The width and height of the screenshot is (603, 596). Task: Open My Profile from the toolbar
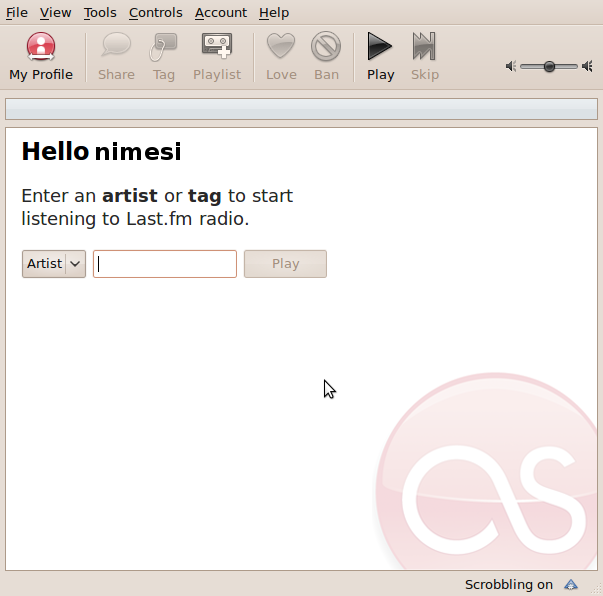pyautogui.click(x=41, y=57)
